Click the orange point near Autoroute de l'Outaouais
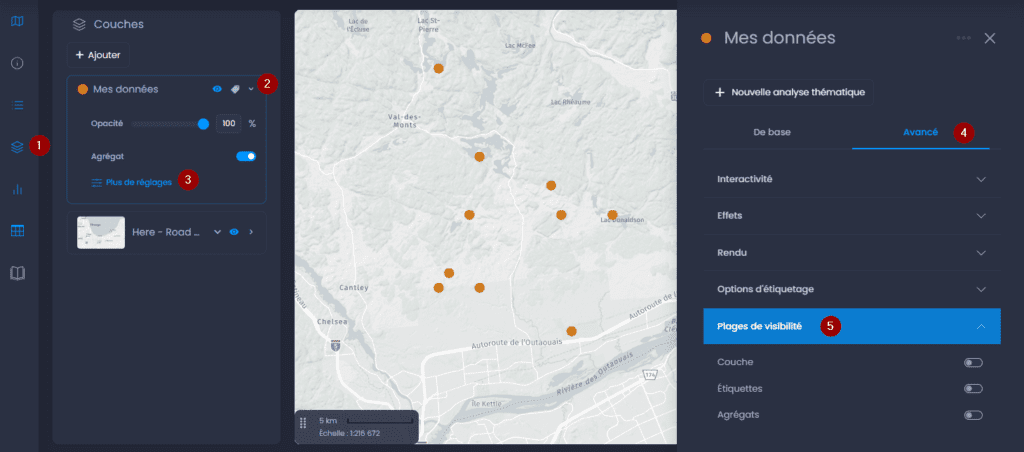This screenshot has height=452, width=1024. tap(571, 331)
